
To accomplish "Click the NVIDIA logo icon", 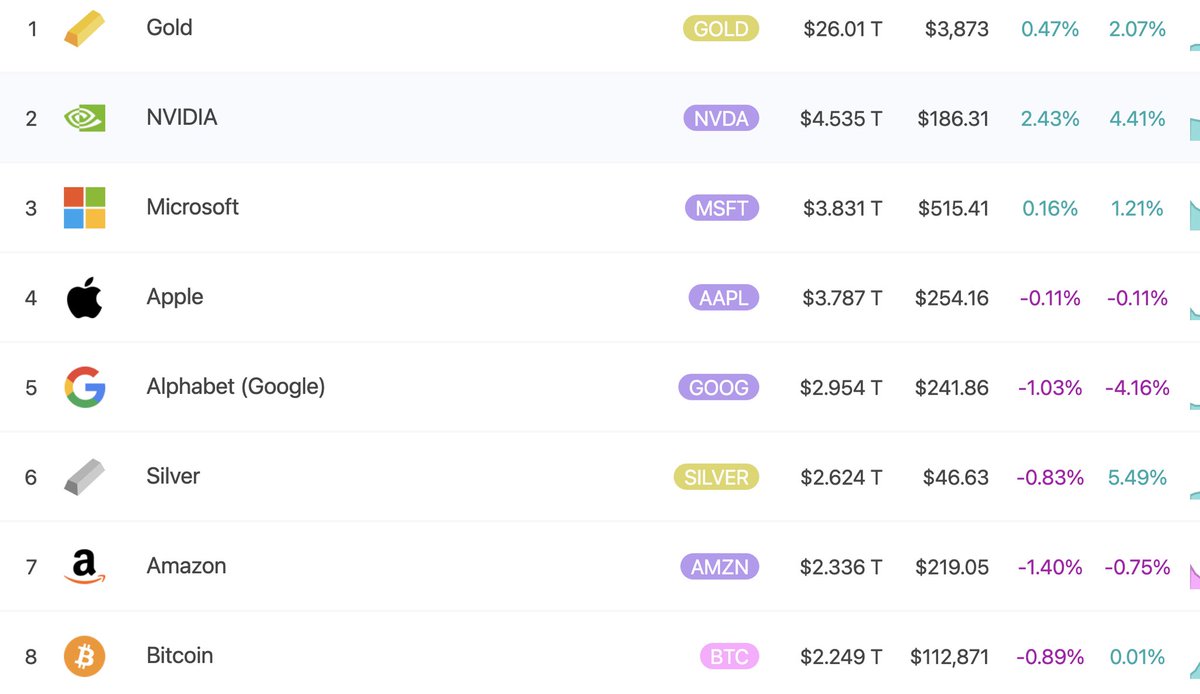I will (84, 118).
